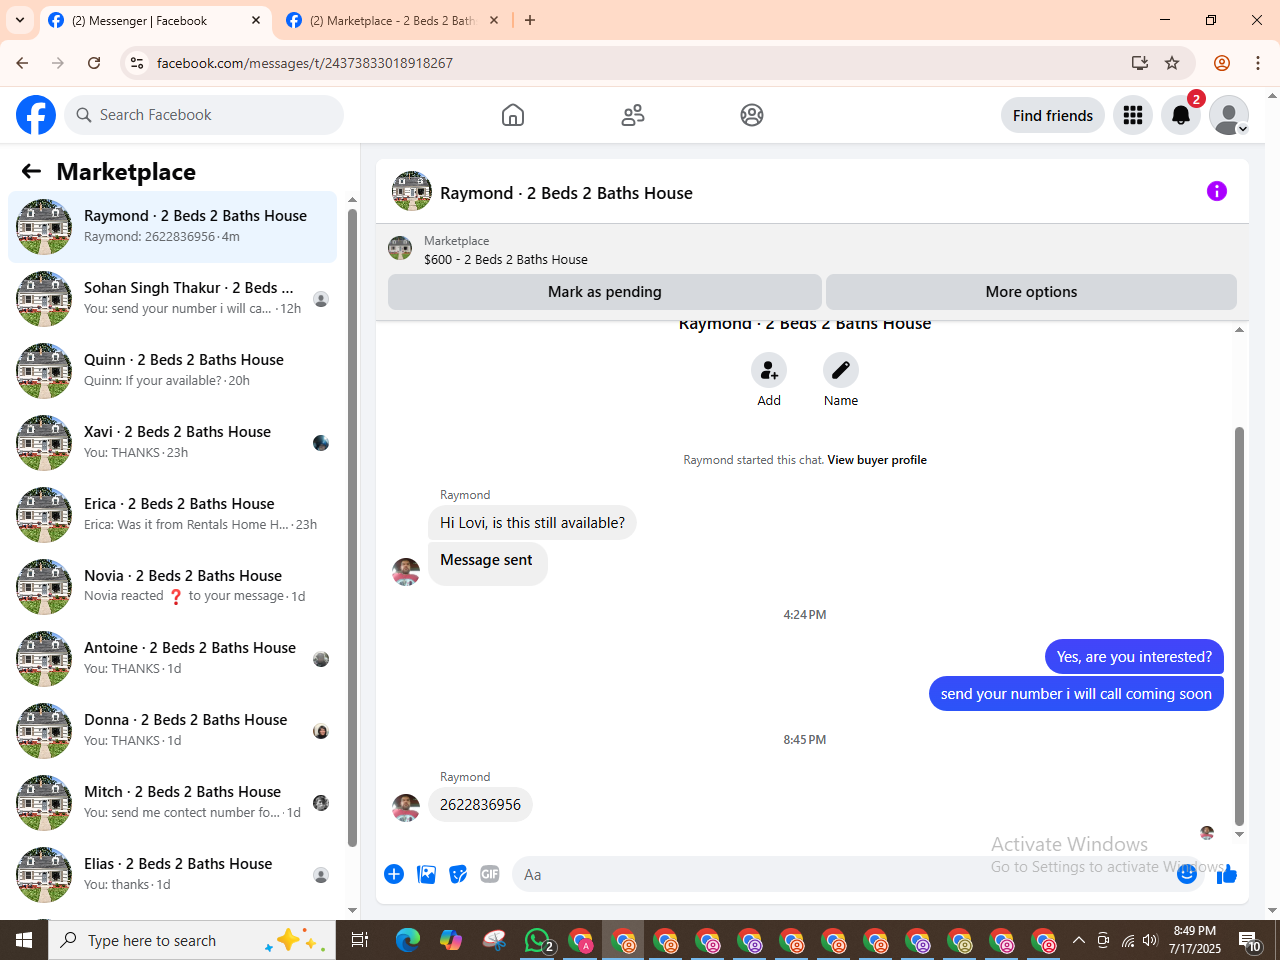Go to the Home feed icon
This screenshot has width=1280, height=960.
(513, 115)
